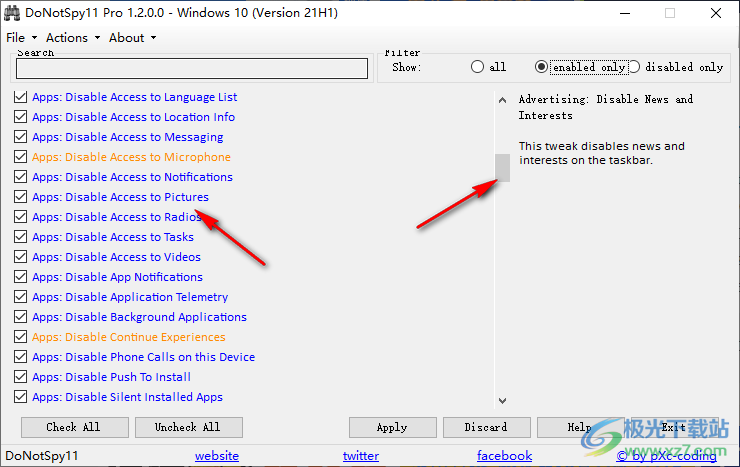Uncheck Disable Silent Installed Apps checkbox
Viewport: 740px width, 467px height.
(x=20, y=397)
